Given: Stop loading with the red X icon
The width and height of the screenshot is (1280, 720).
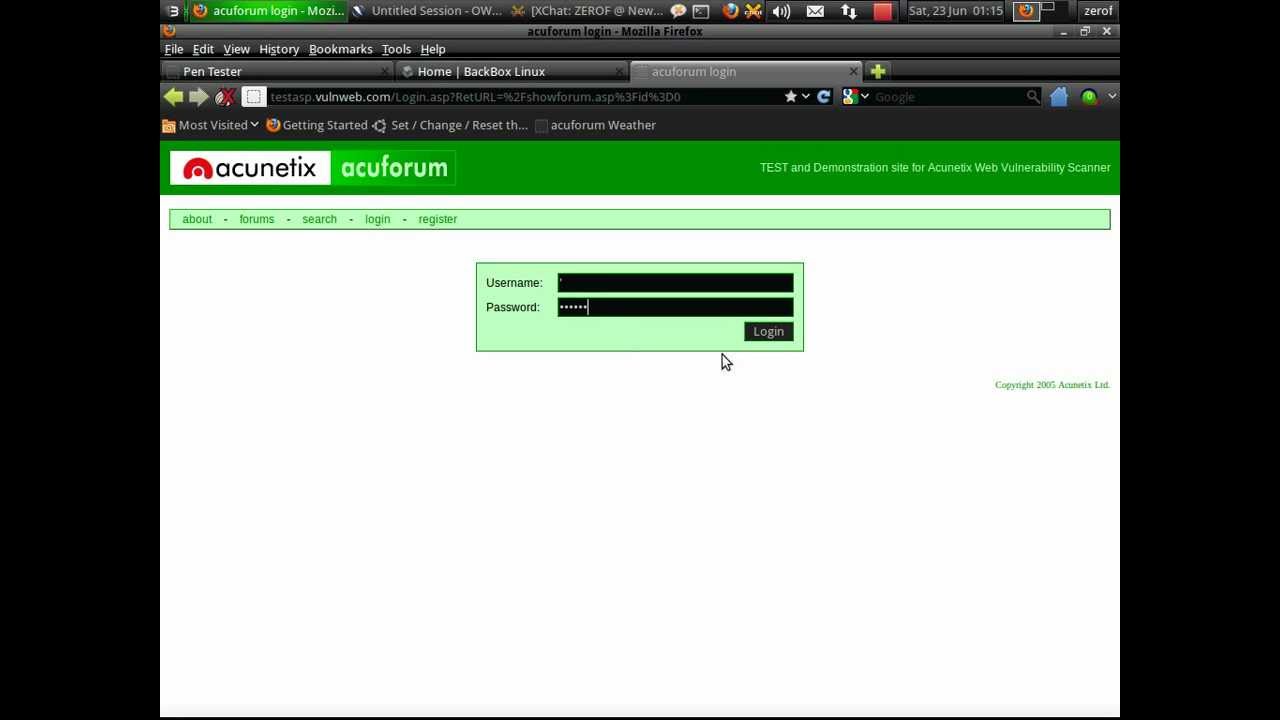Looking at the screenshot, I should 225,97.
